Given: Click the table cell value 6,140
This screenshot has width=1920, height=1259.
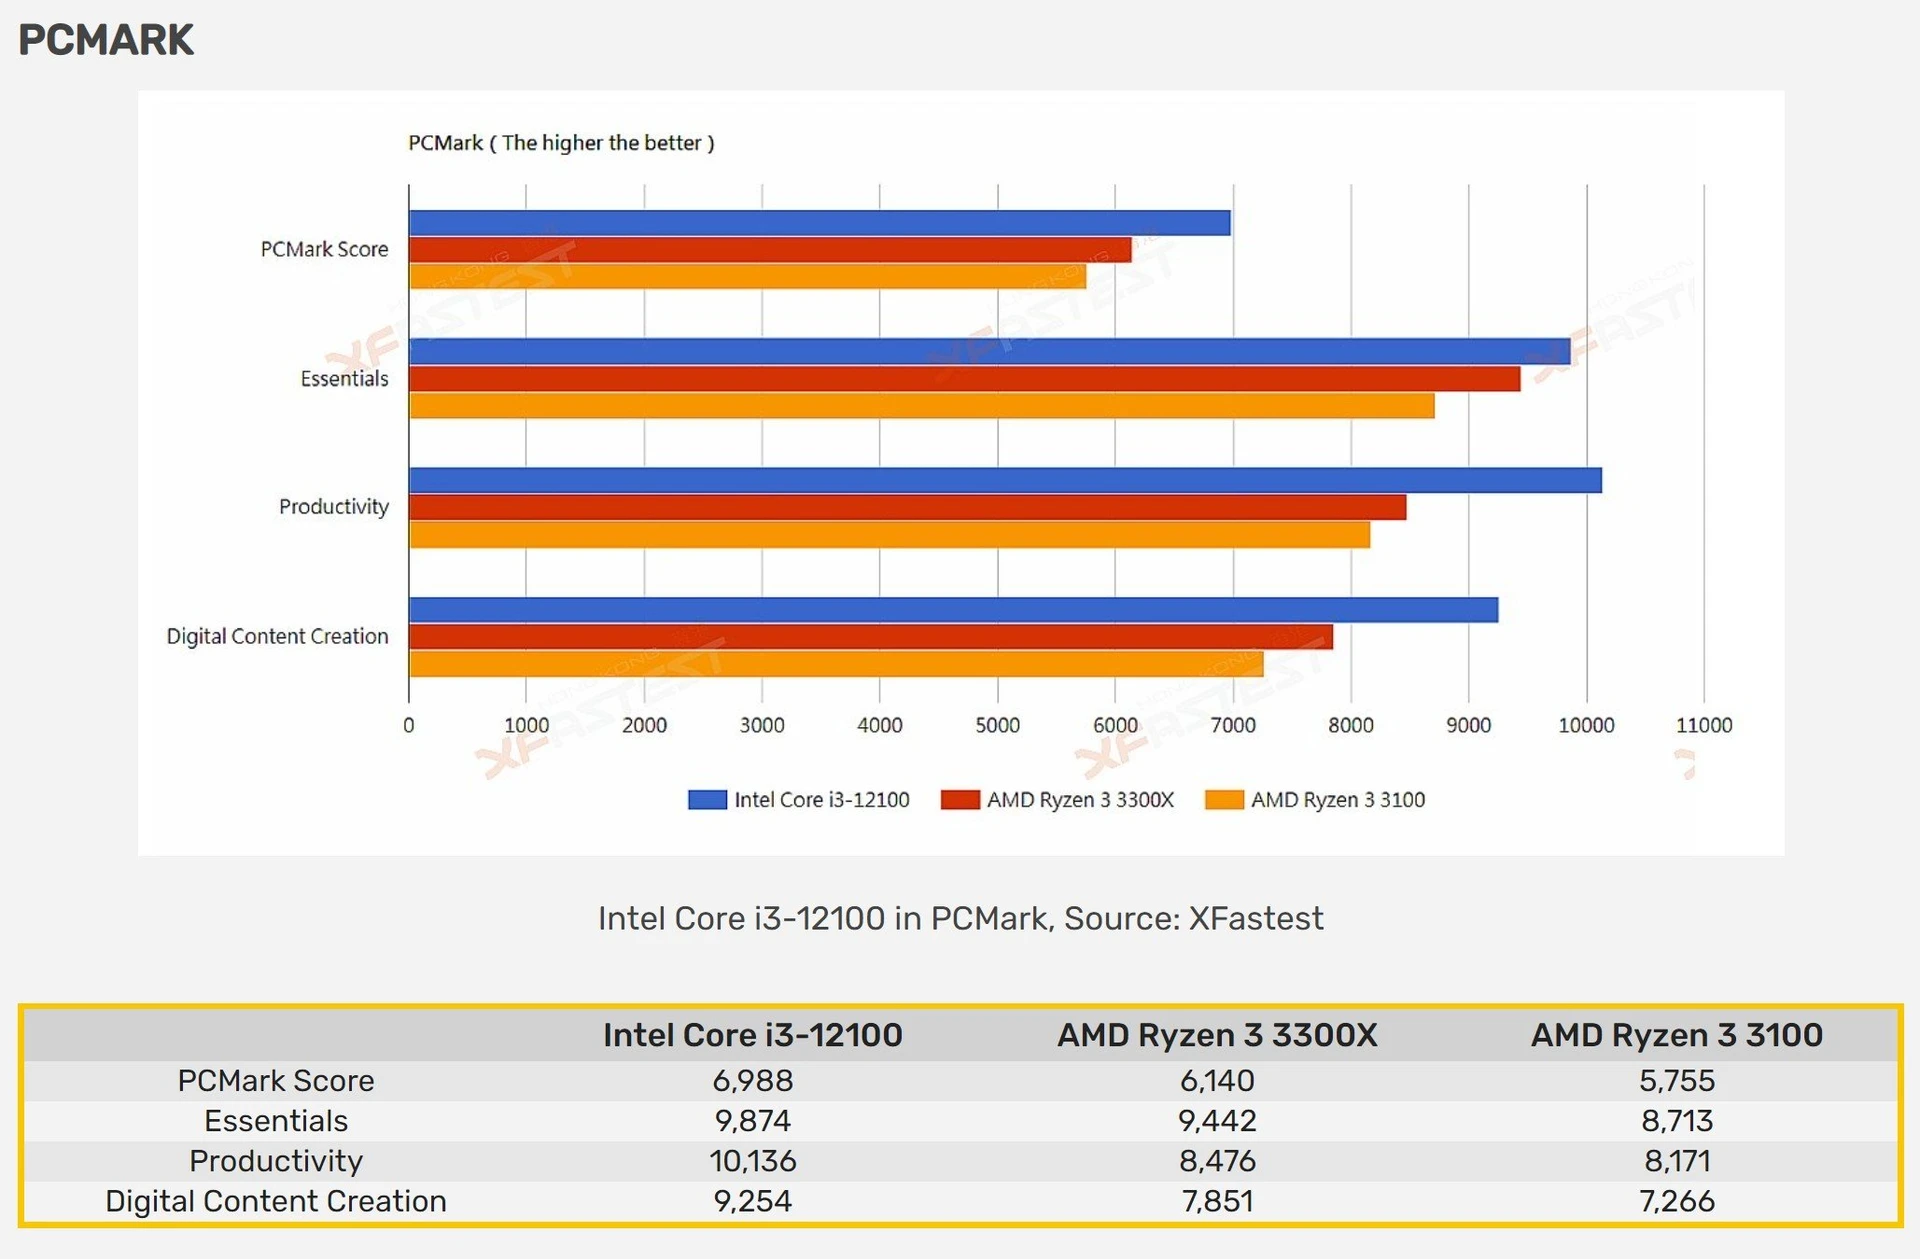Looking at the screenshot, I should 1217,1081.
